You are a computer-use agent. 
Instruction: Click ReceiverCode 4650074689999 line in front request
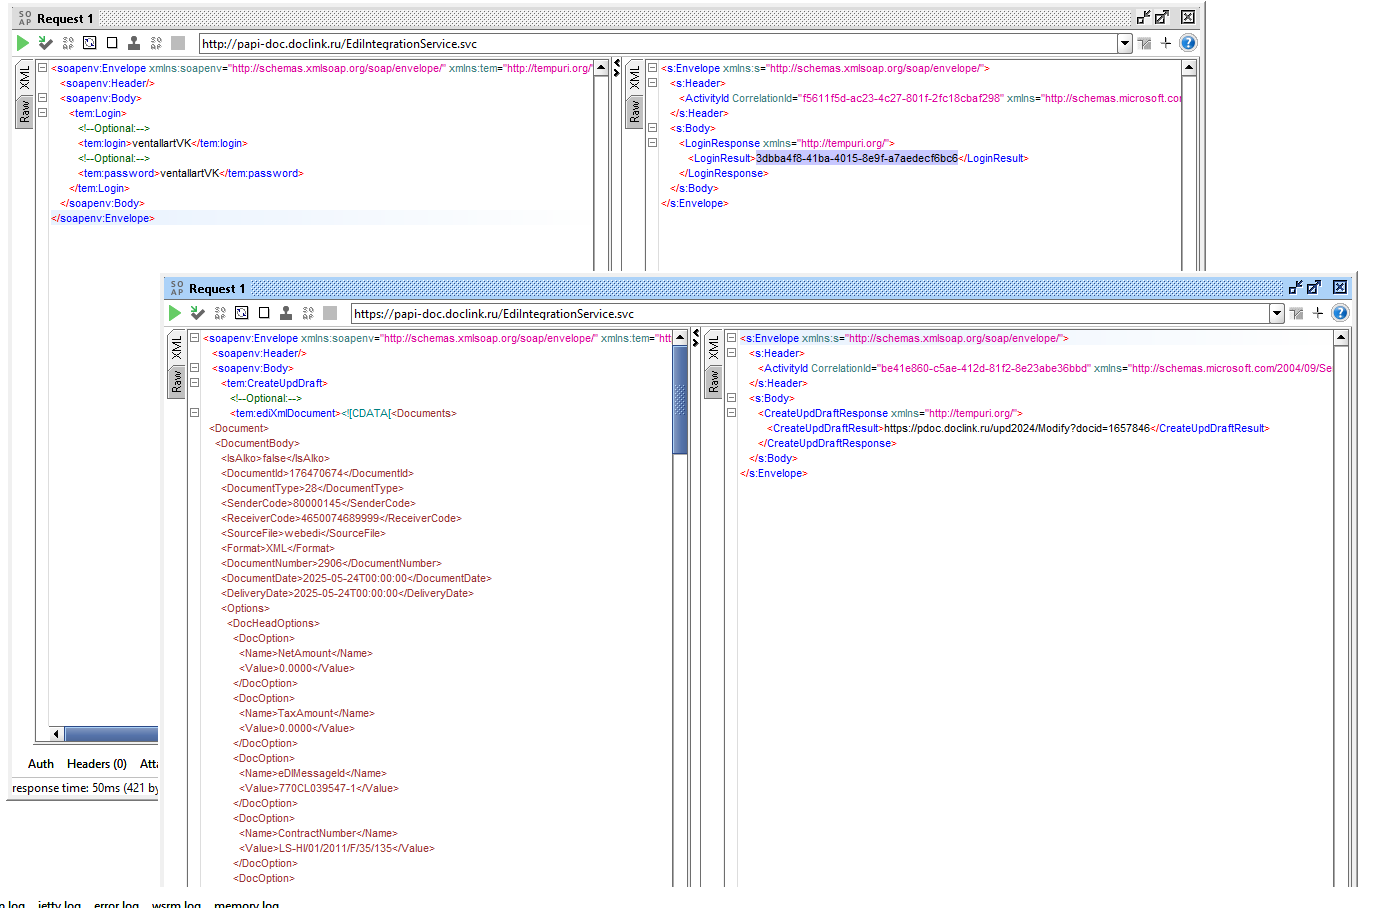(341, 518)
